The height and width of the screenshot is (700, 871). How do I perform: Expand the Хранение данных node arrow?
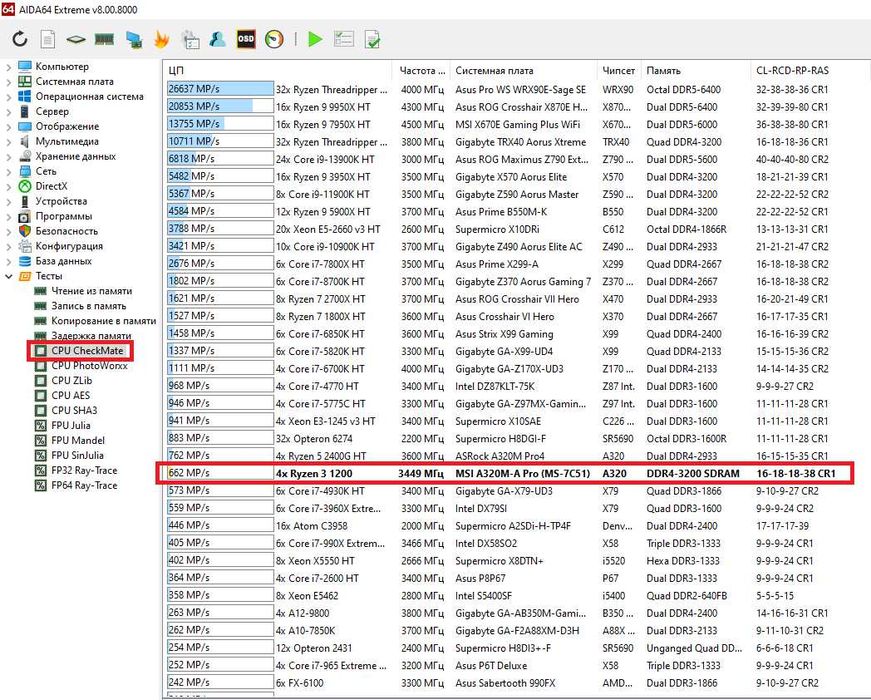pyautogui.click(x=8, y=157)
